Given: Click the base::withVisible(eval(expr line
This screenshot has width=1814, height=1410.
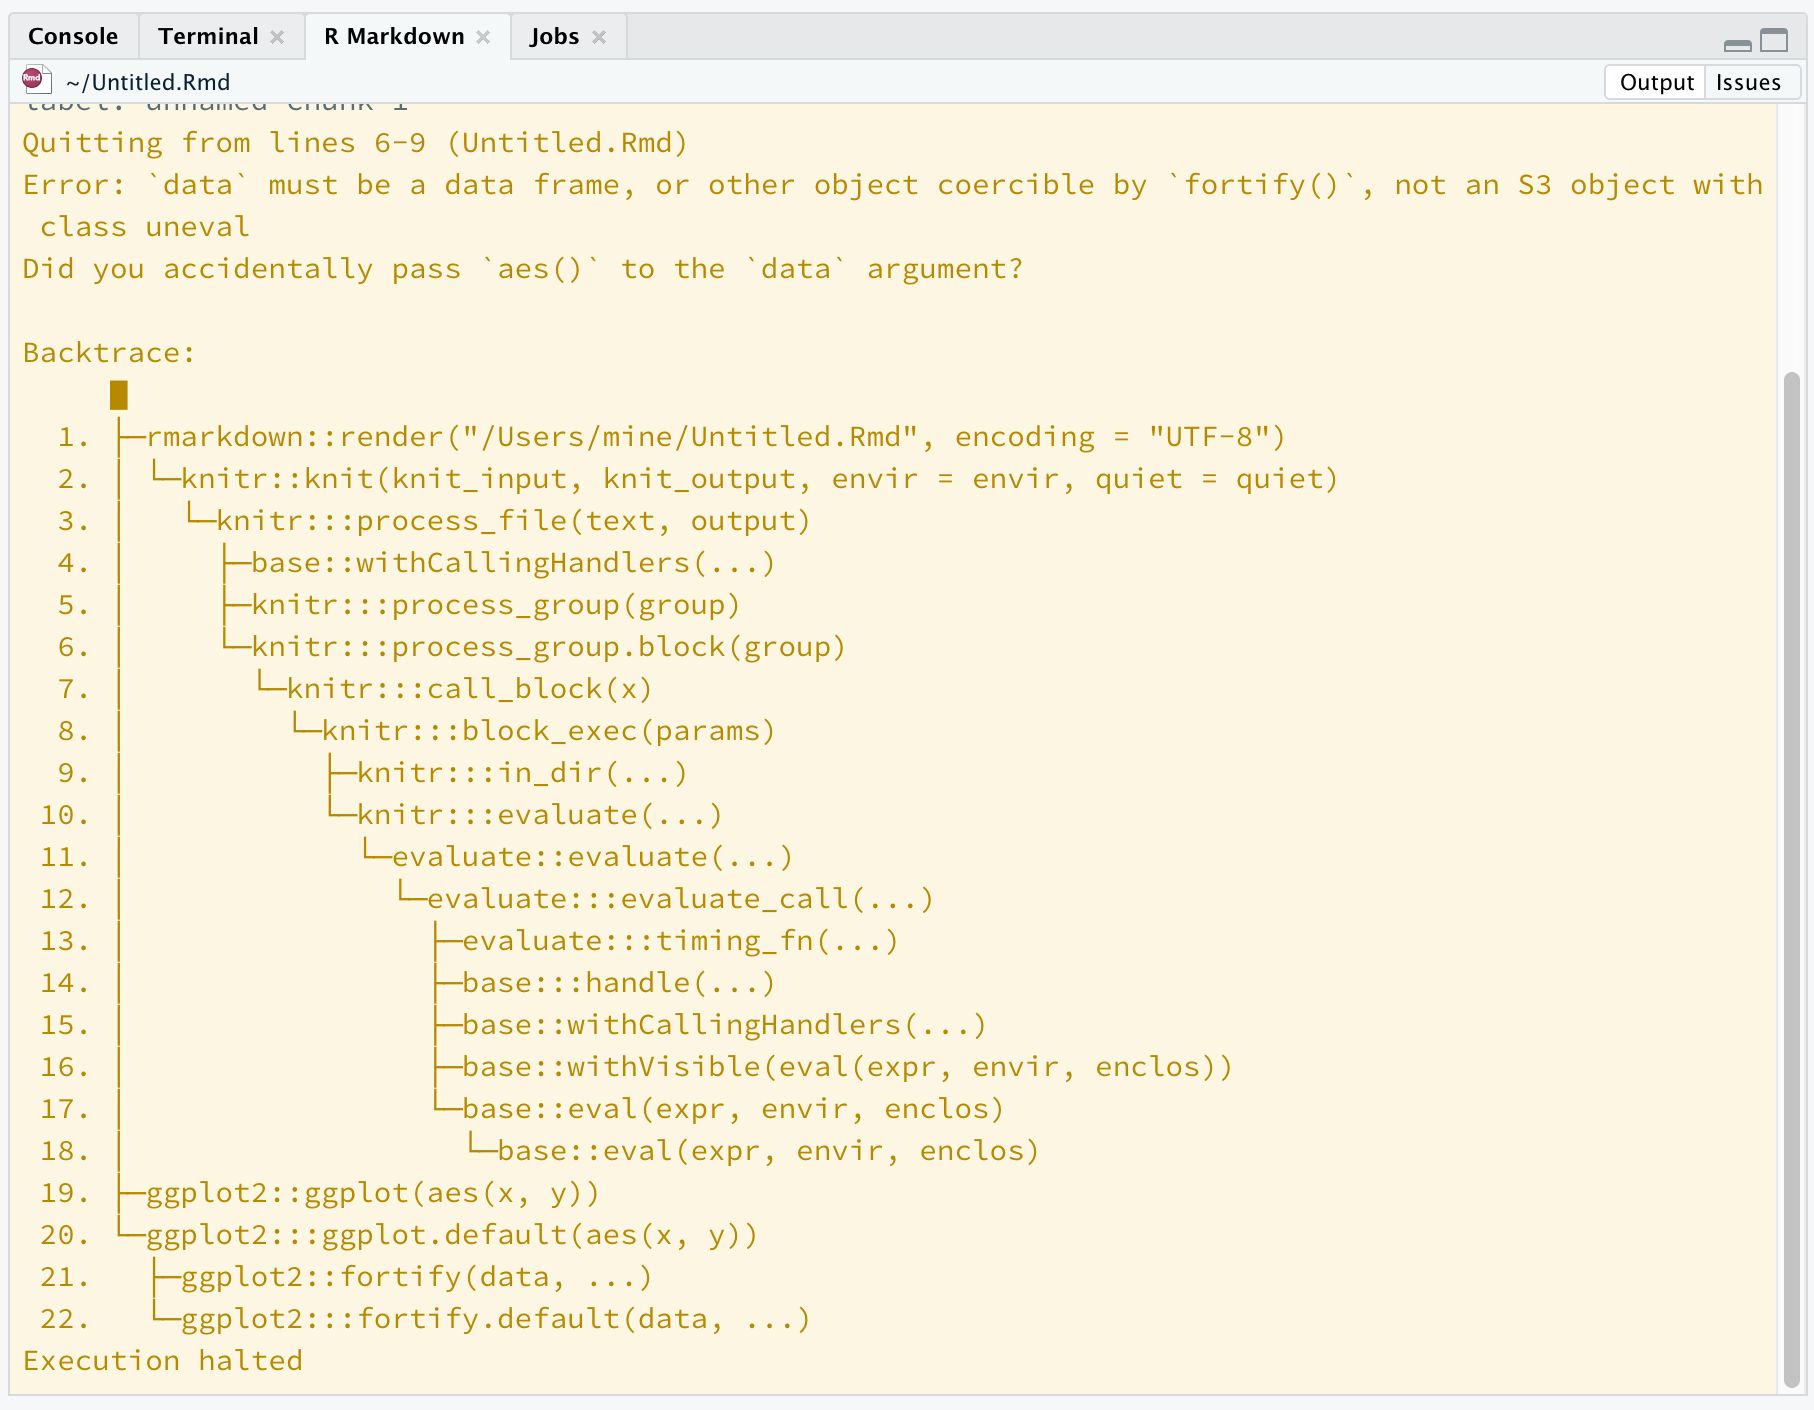Looking at the screenshot, I should point(847,1067).
